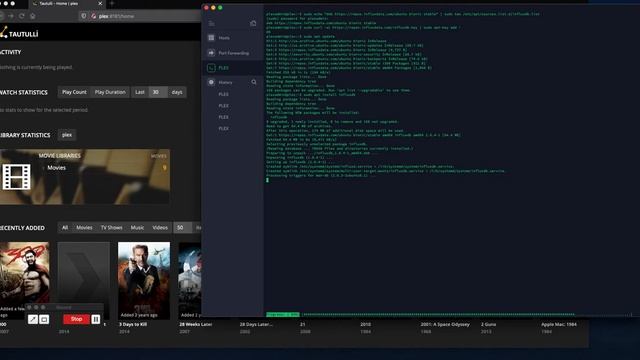The width and height of the screenshot is (640, 360).
Task: Click the Tautulli logo in the header
Action: coord(19,33)
